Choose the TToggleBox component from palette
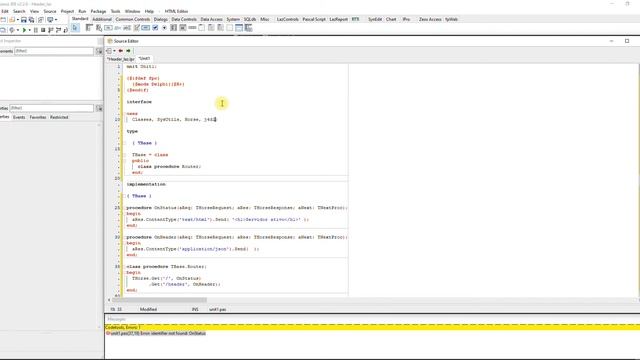This screenshot has width=640, height=360. pyautogui.click(x=146, y=28)
